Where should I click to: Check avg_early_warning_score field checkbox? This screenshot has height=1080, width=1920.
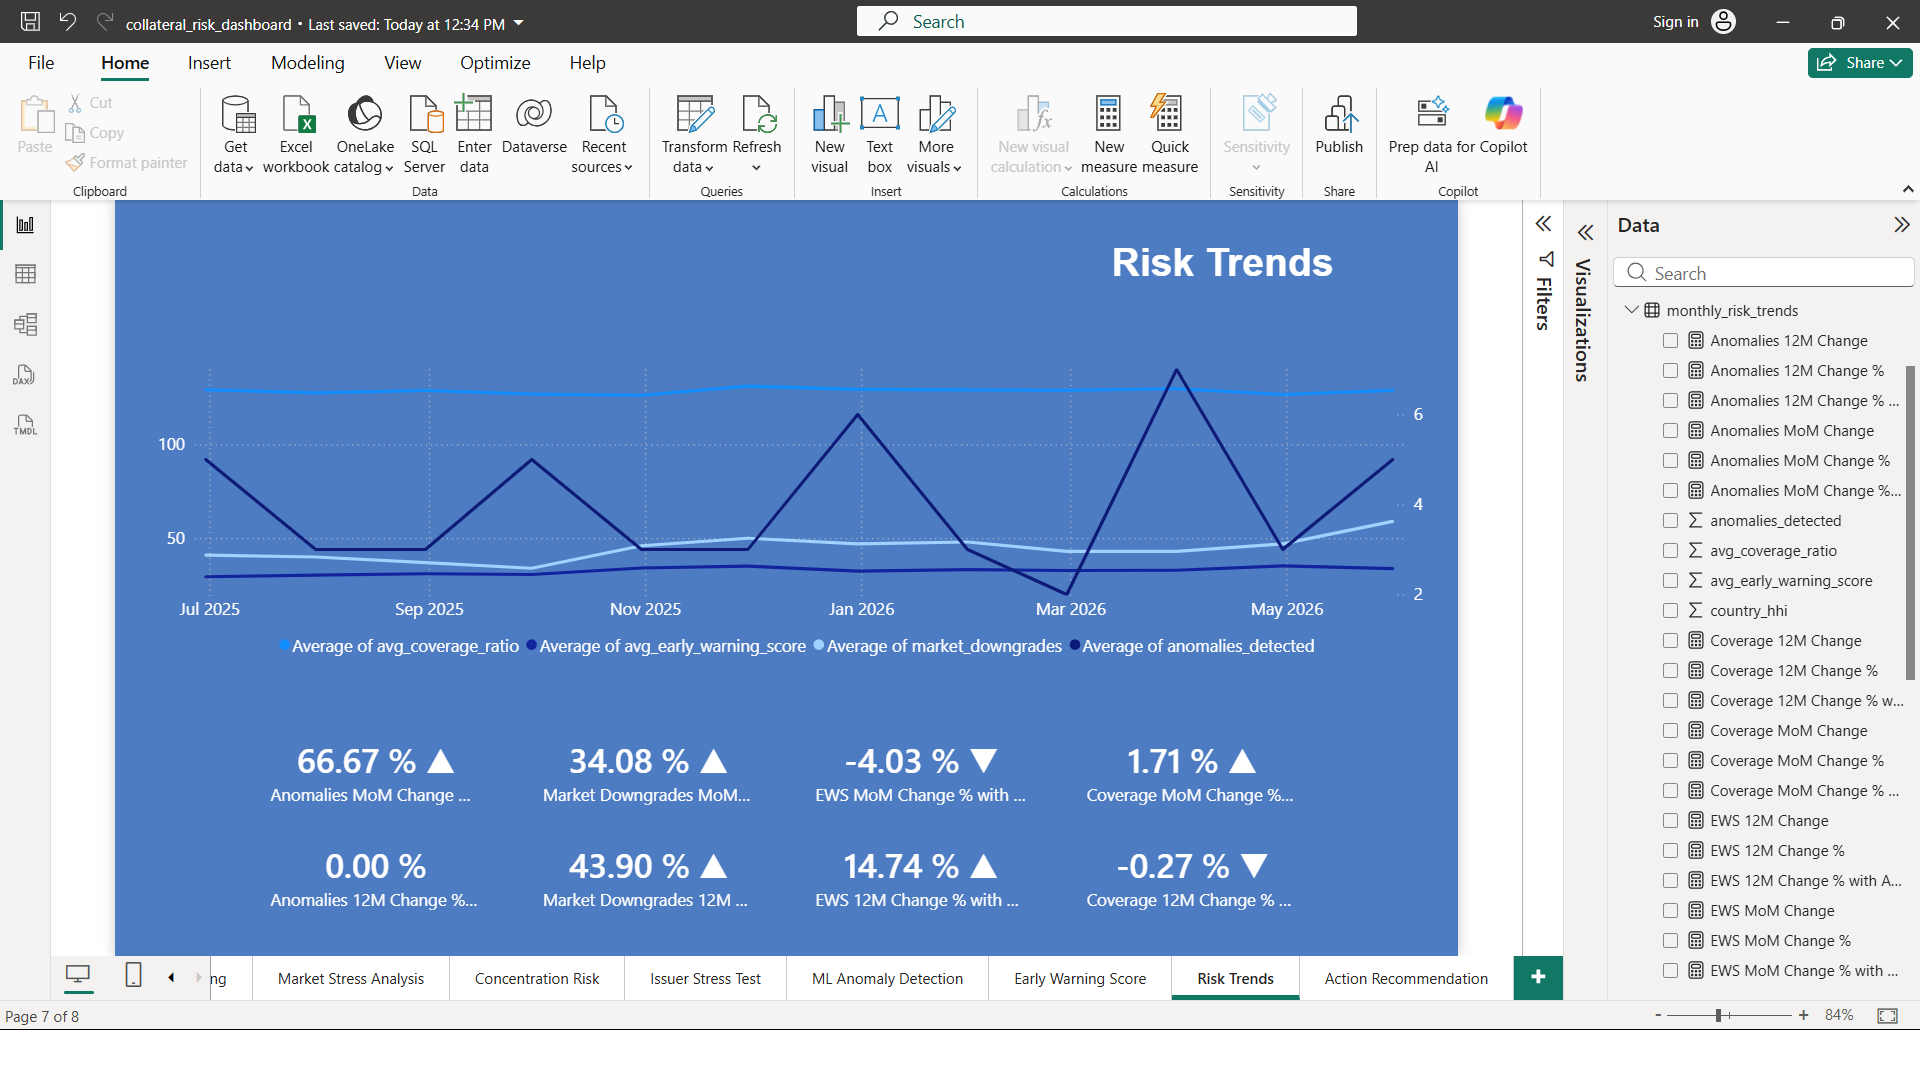tap(1670, 581)
